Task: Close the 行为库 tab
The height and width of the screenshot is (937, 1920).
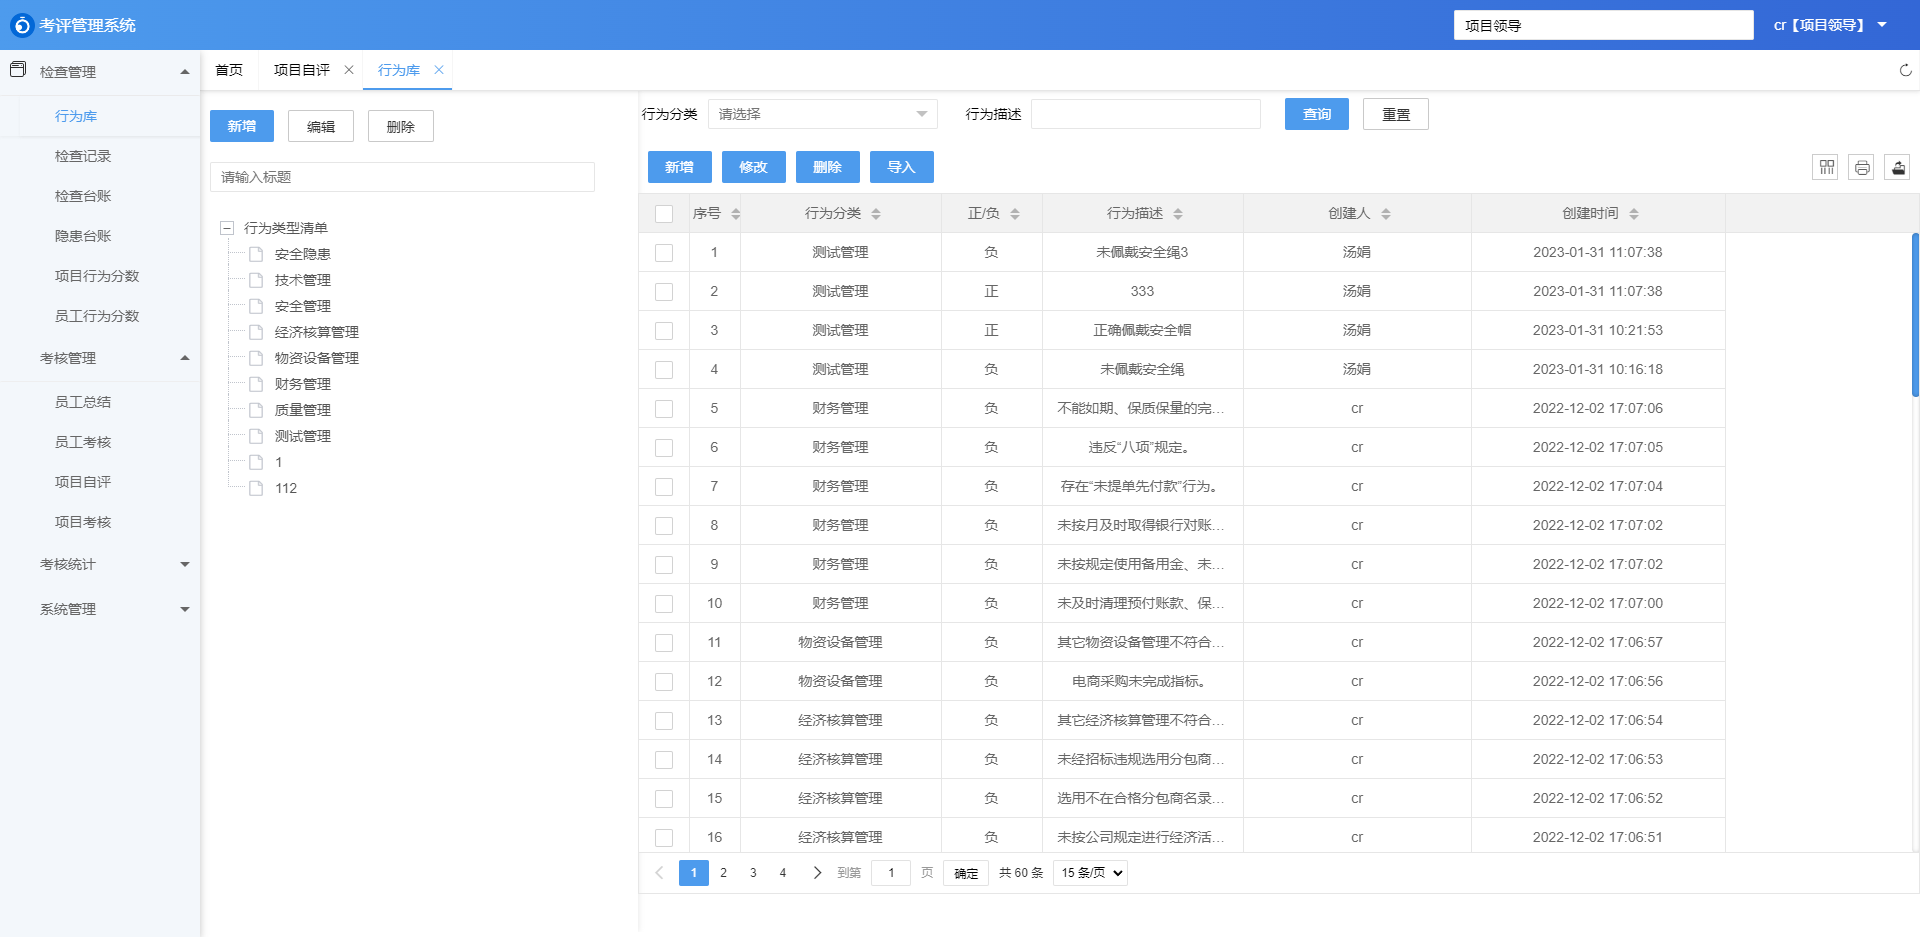Action: (439, 70)
